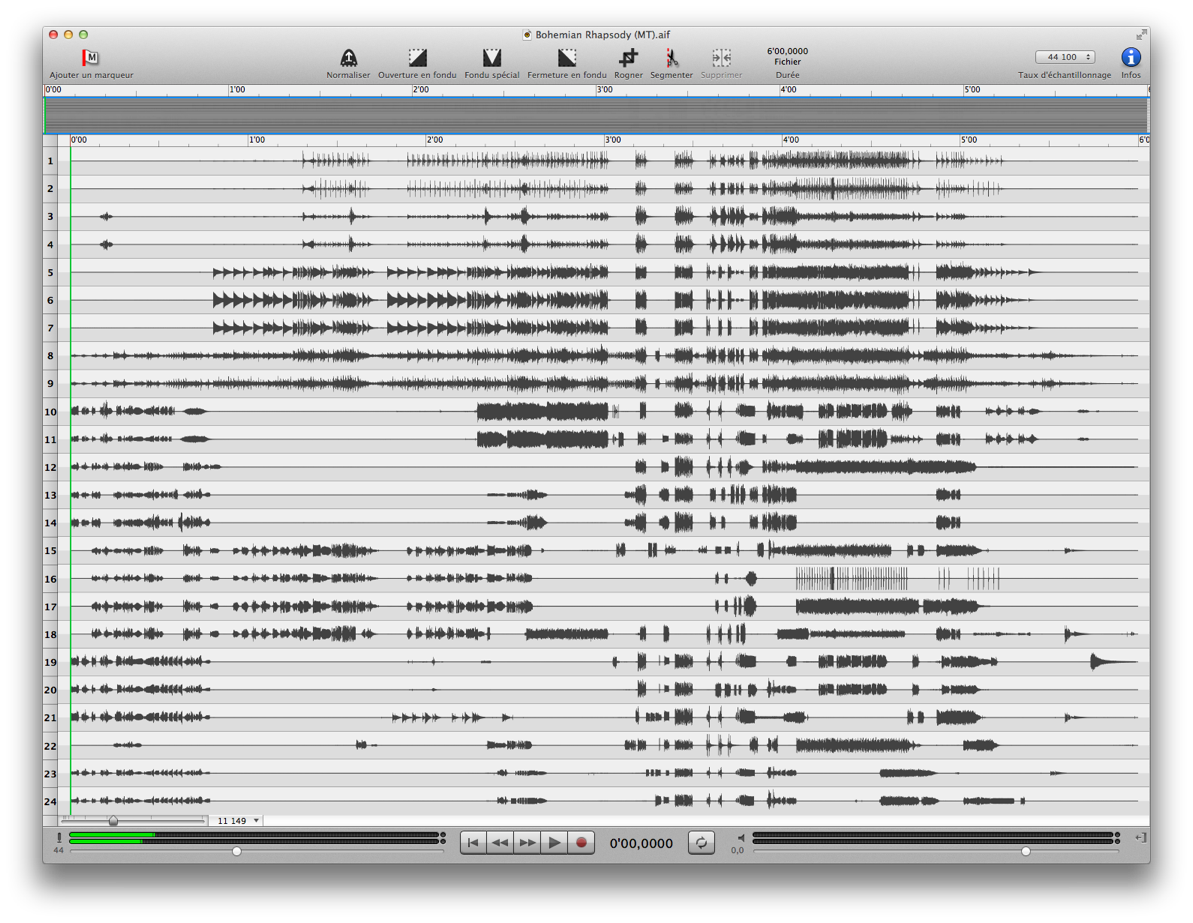1193x923 pixels.
Task: Select channel 16 header
Action: point(51,579)
